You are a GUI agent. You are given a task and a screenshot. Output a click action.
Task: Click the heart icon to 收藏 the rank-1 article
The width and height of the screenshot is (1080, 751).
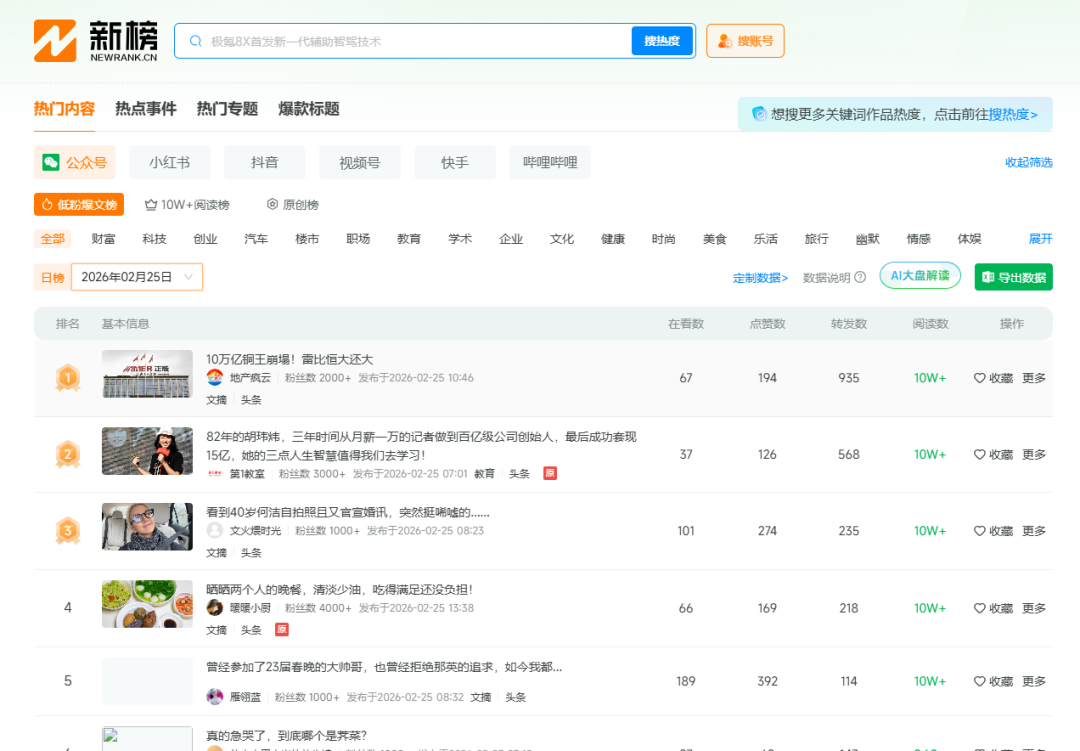point(978,378)
